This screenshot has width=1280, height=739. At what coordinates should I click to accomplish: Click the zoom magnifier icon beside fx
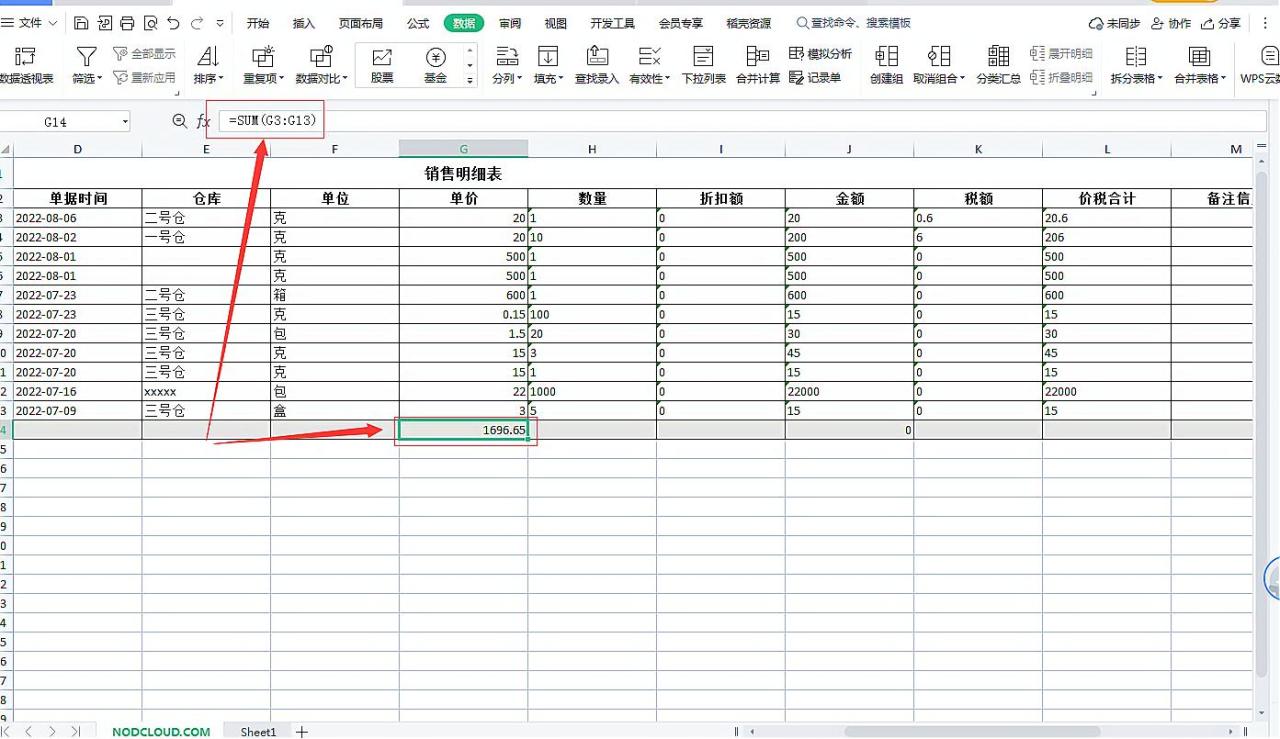179,121
